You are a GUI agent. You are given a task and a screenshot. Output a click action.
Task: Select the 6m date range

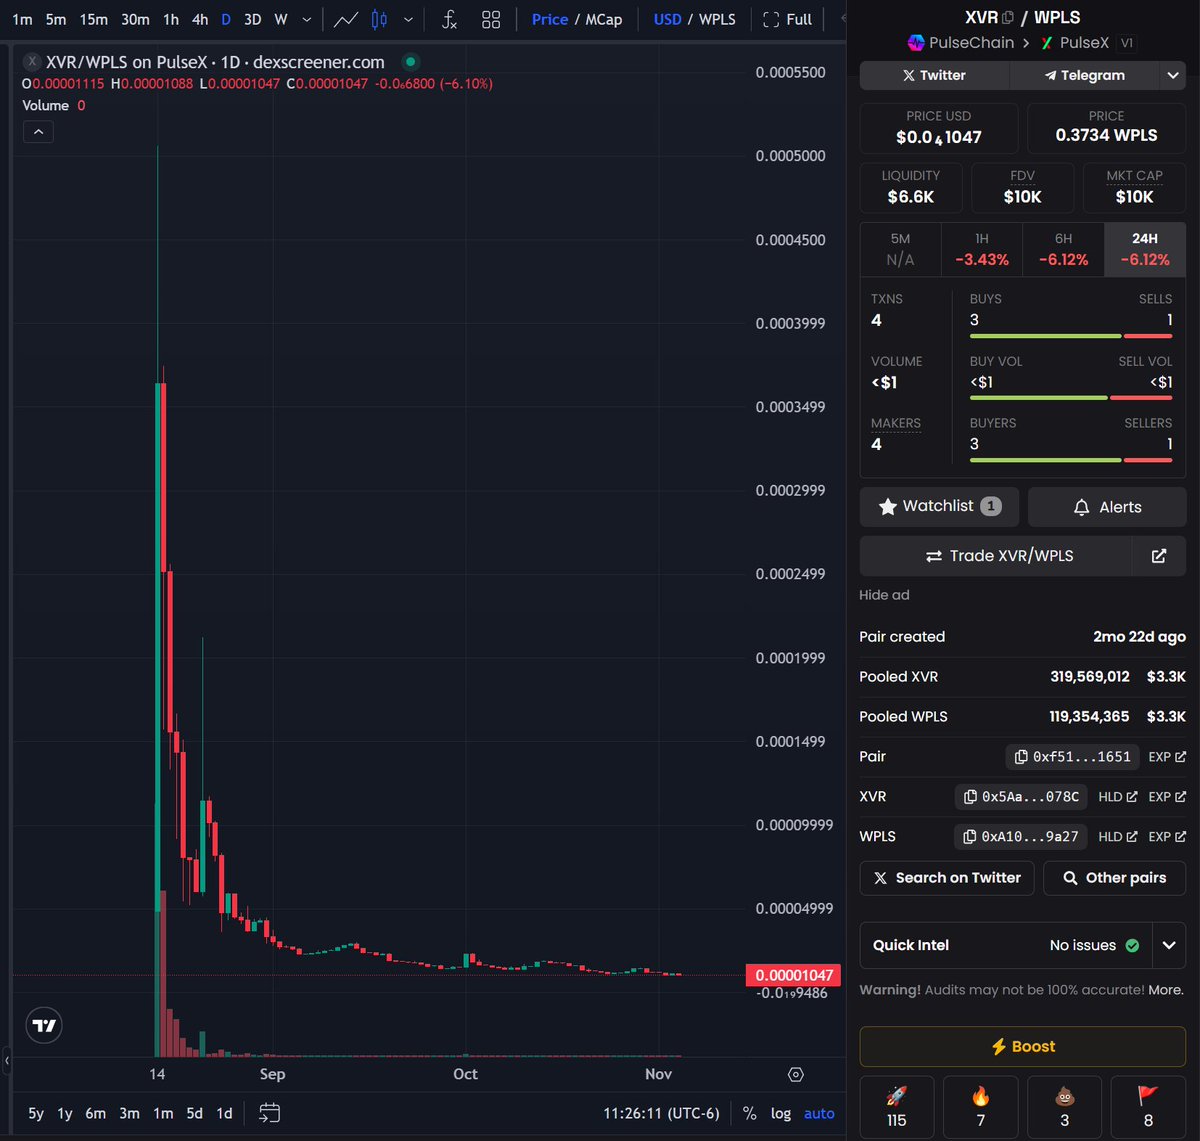(x=96, y=1113)
